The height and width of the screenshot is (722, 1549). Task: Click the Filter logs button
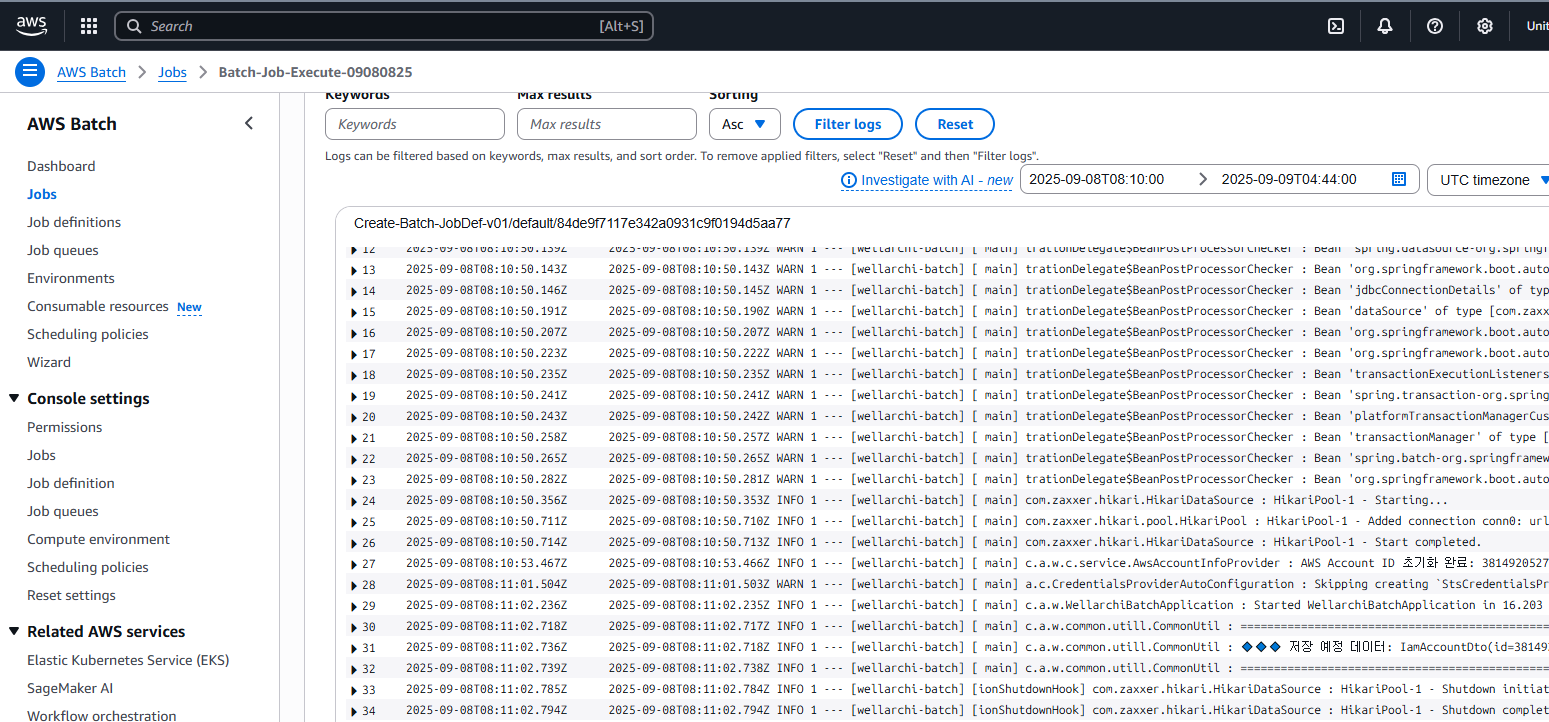click(848, 124)
